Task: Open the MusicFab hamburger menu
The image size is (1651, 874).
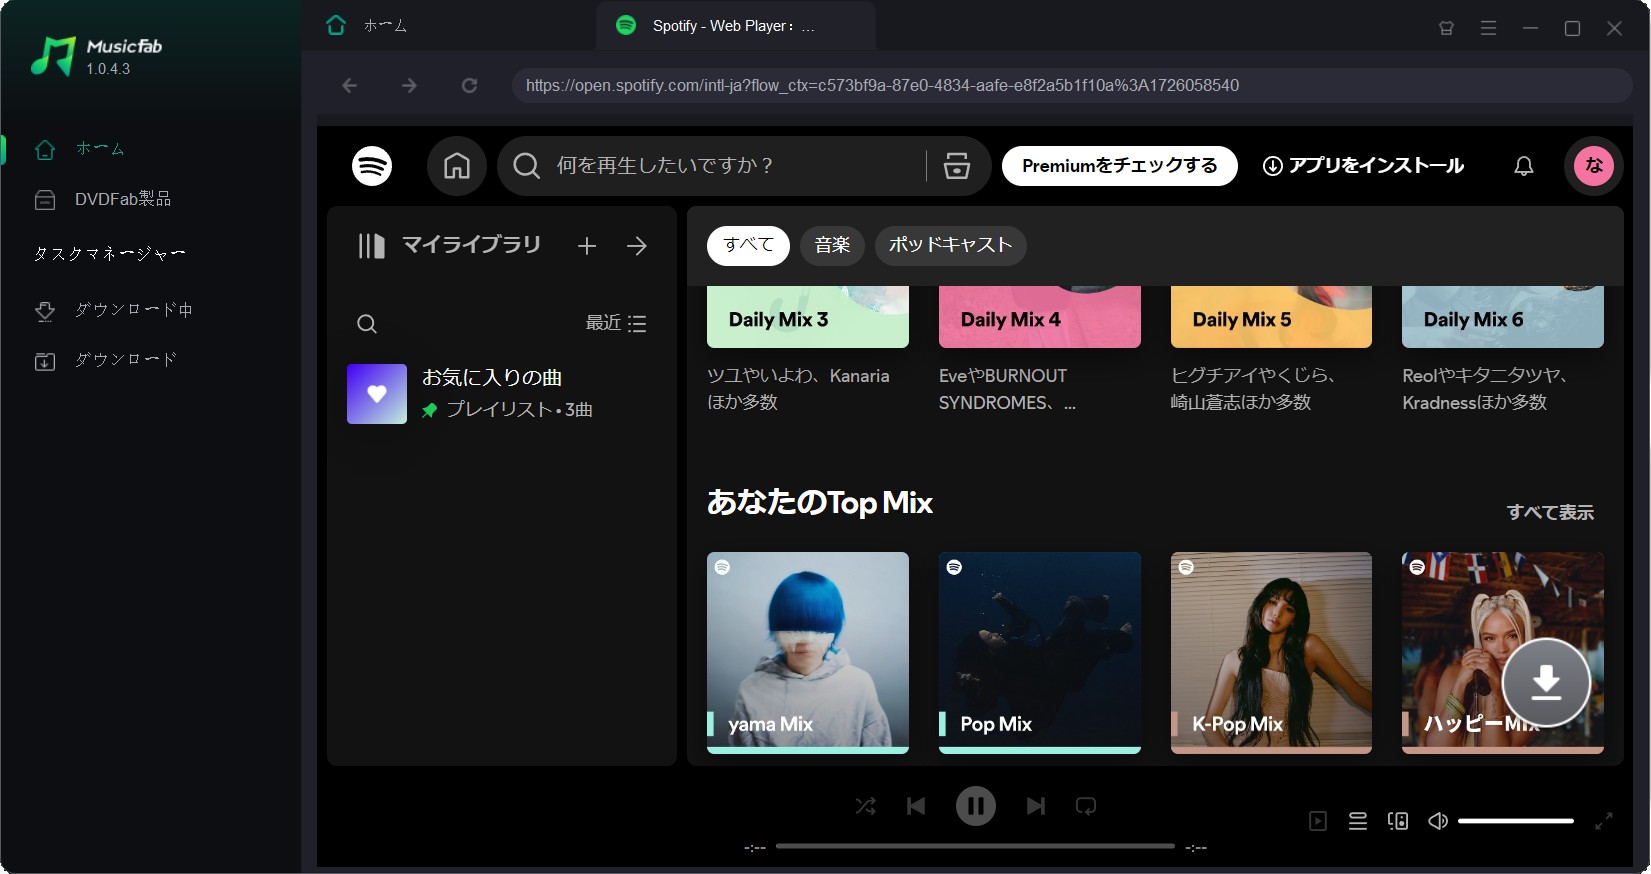Action: tap(1488, 28)
